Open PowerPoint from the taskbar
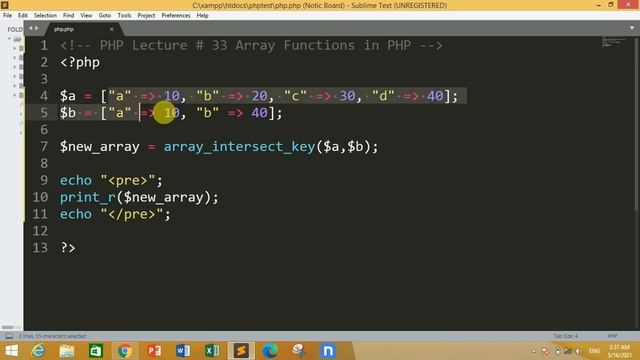640x360 pixels. (154, 351)
